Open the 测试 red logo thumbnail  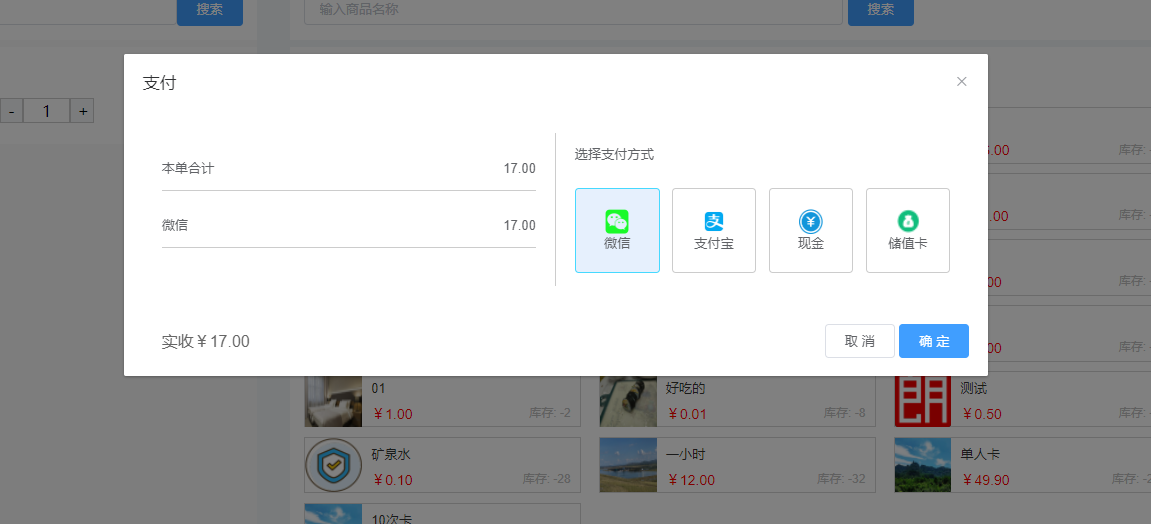[923, 401]
